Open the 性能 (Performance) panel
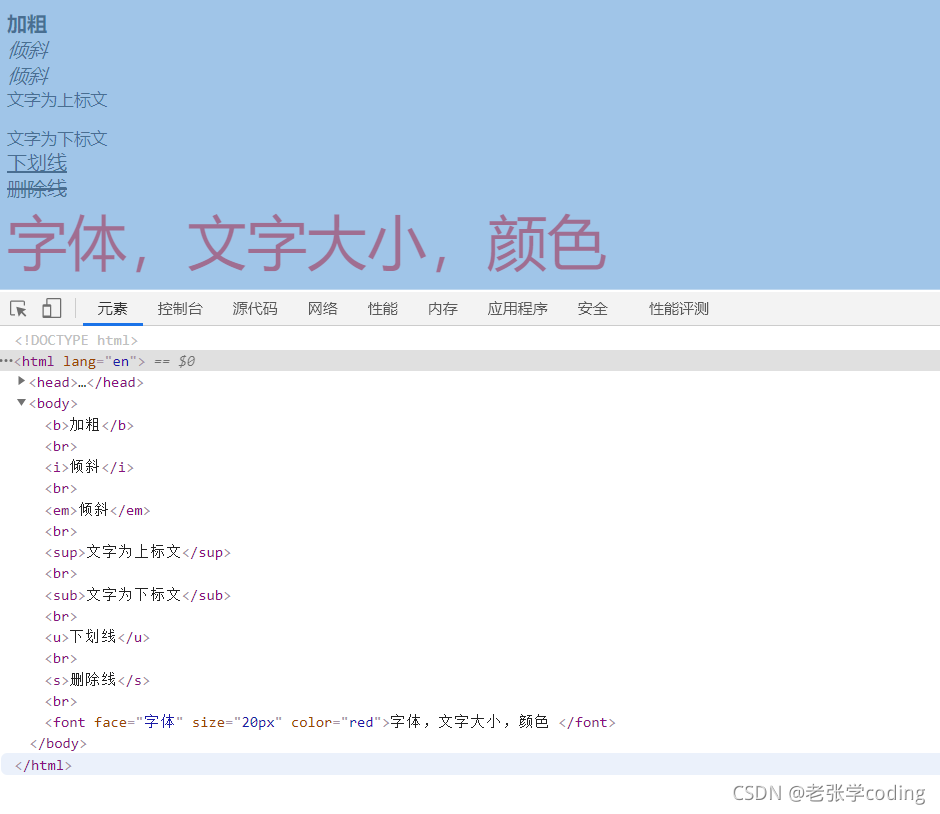This screenshot has height=814, width=940. pyautogui.click(x=382, y=309)
